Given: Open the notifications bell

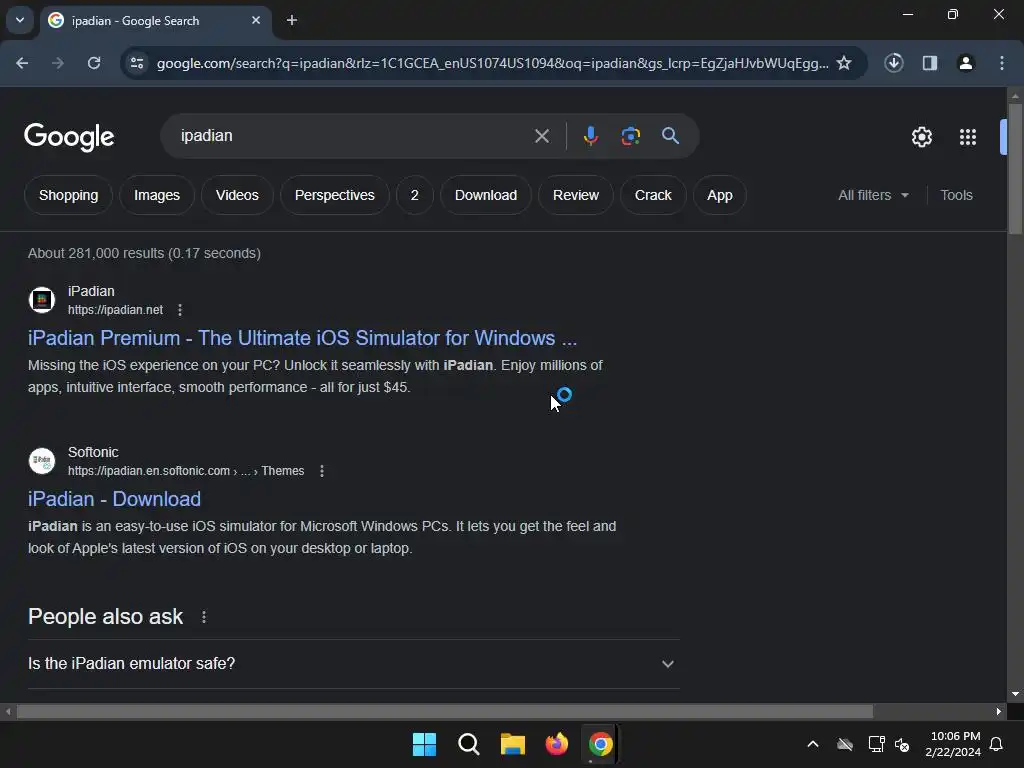Looking at the screenshot, I should click(x=997, y=744).
